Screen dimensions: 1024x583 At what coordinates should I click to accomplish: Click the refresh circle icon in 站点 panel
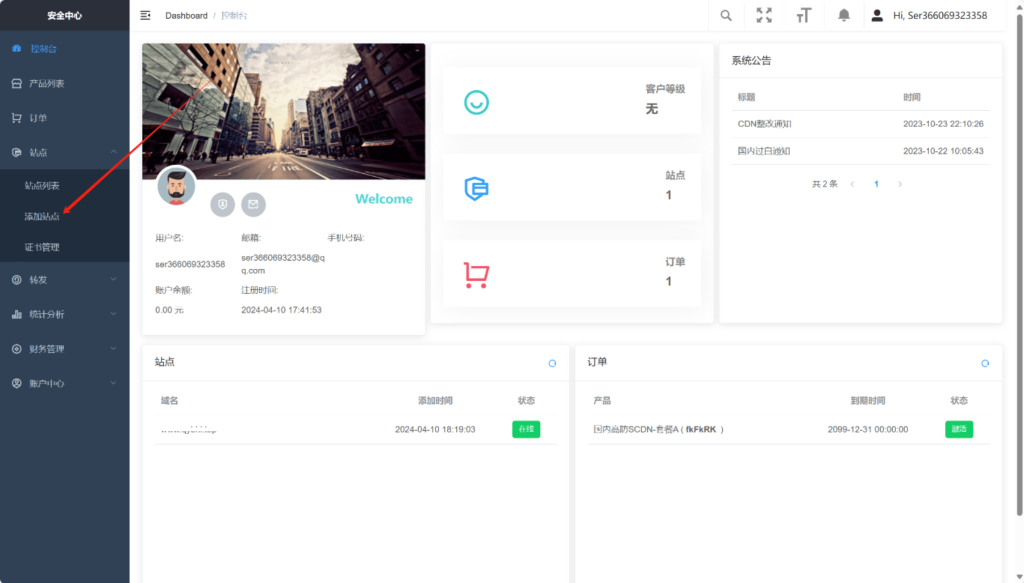click(x=552, y=363)
